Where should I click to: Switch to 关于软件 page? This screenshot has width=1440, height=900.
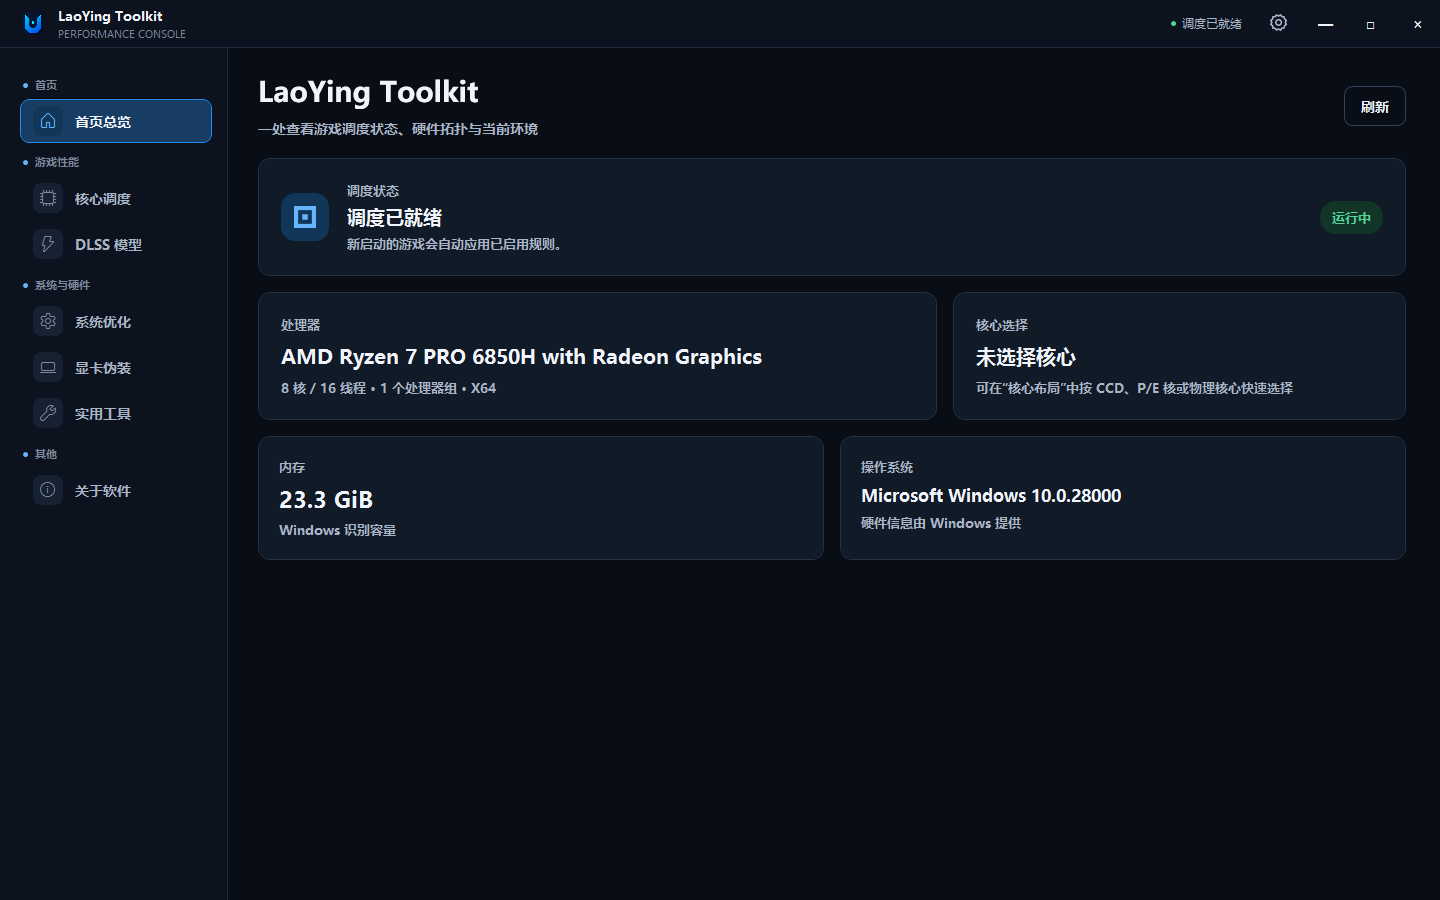pyautogui.click(x=116, y=490)
